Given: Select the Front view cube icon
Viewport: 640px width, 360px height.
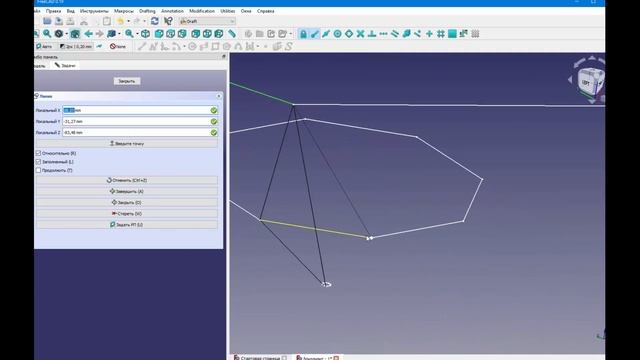Looking at the screenshot, I should click(x=159, y=34).
